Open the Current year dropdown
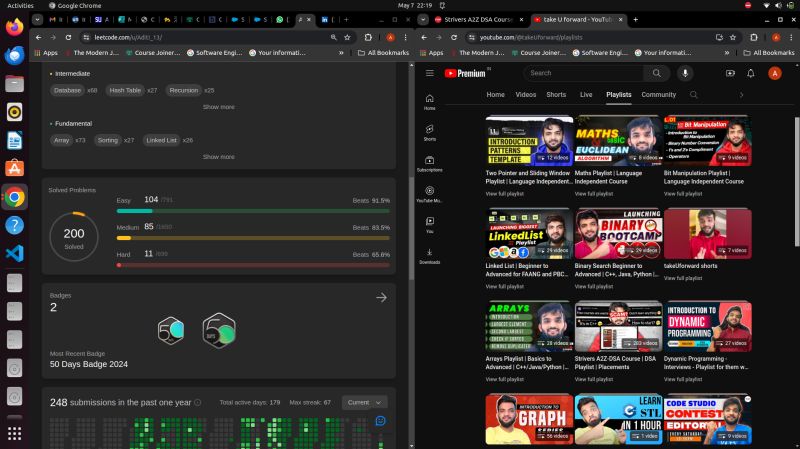800x449 pixels. click(364, 402)
